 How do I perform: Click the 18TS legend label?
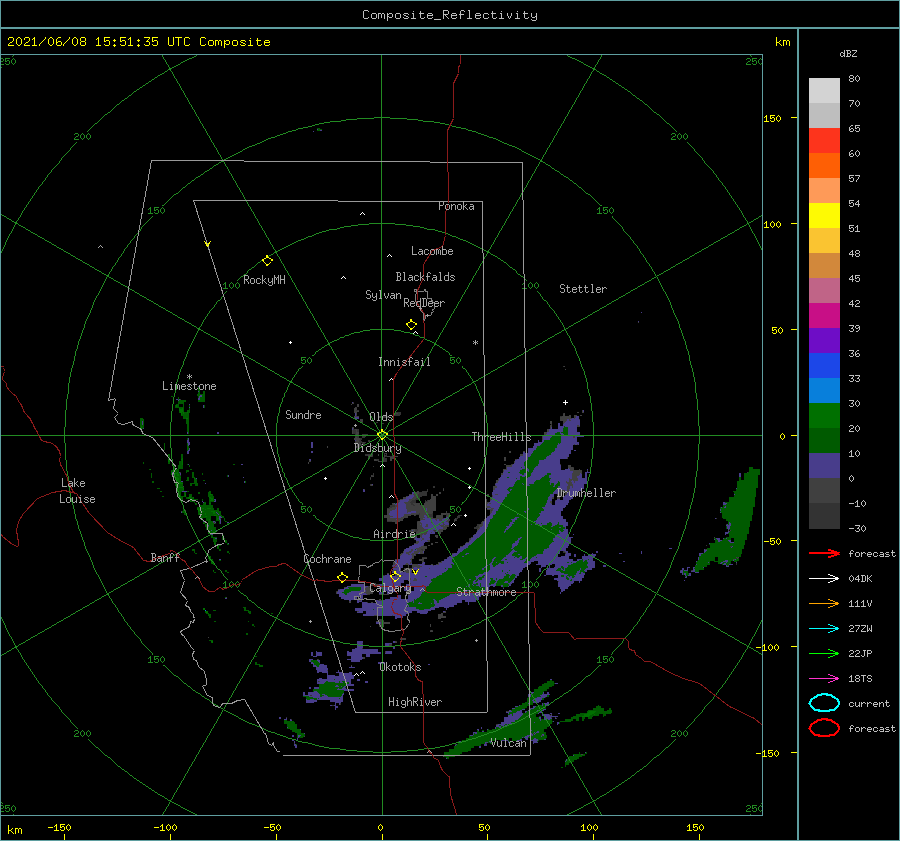click(x=860, y=679)
